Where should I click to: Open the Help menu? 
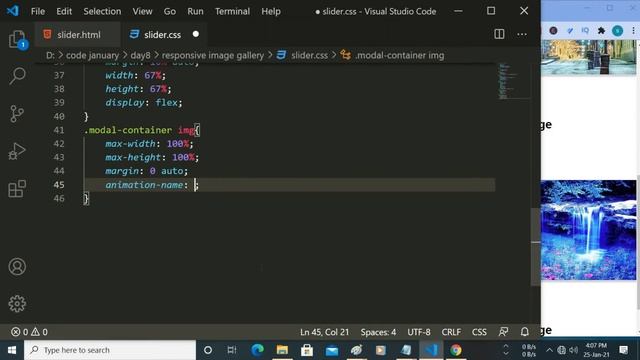click(271, 11)
